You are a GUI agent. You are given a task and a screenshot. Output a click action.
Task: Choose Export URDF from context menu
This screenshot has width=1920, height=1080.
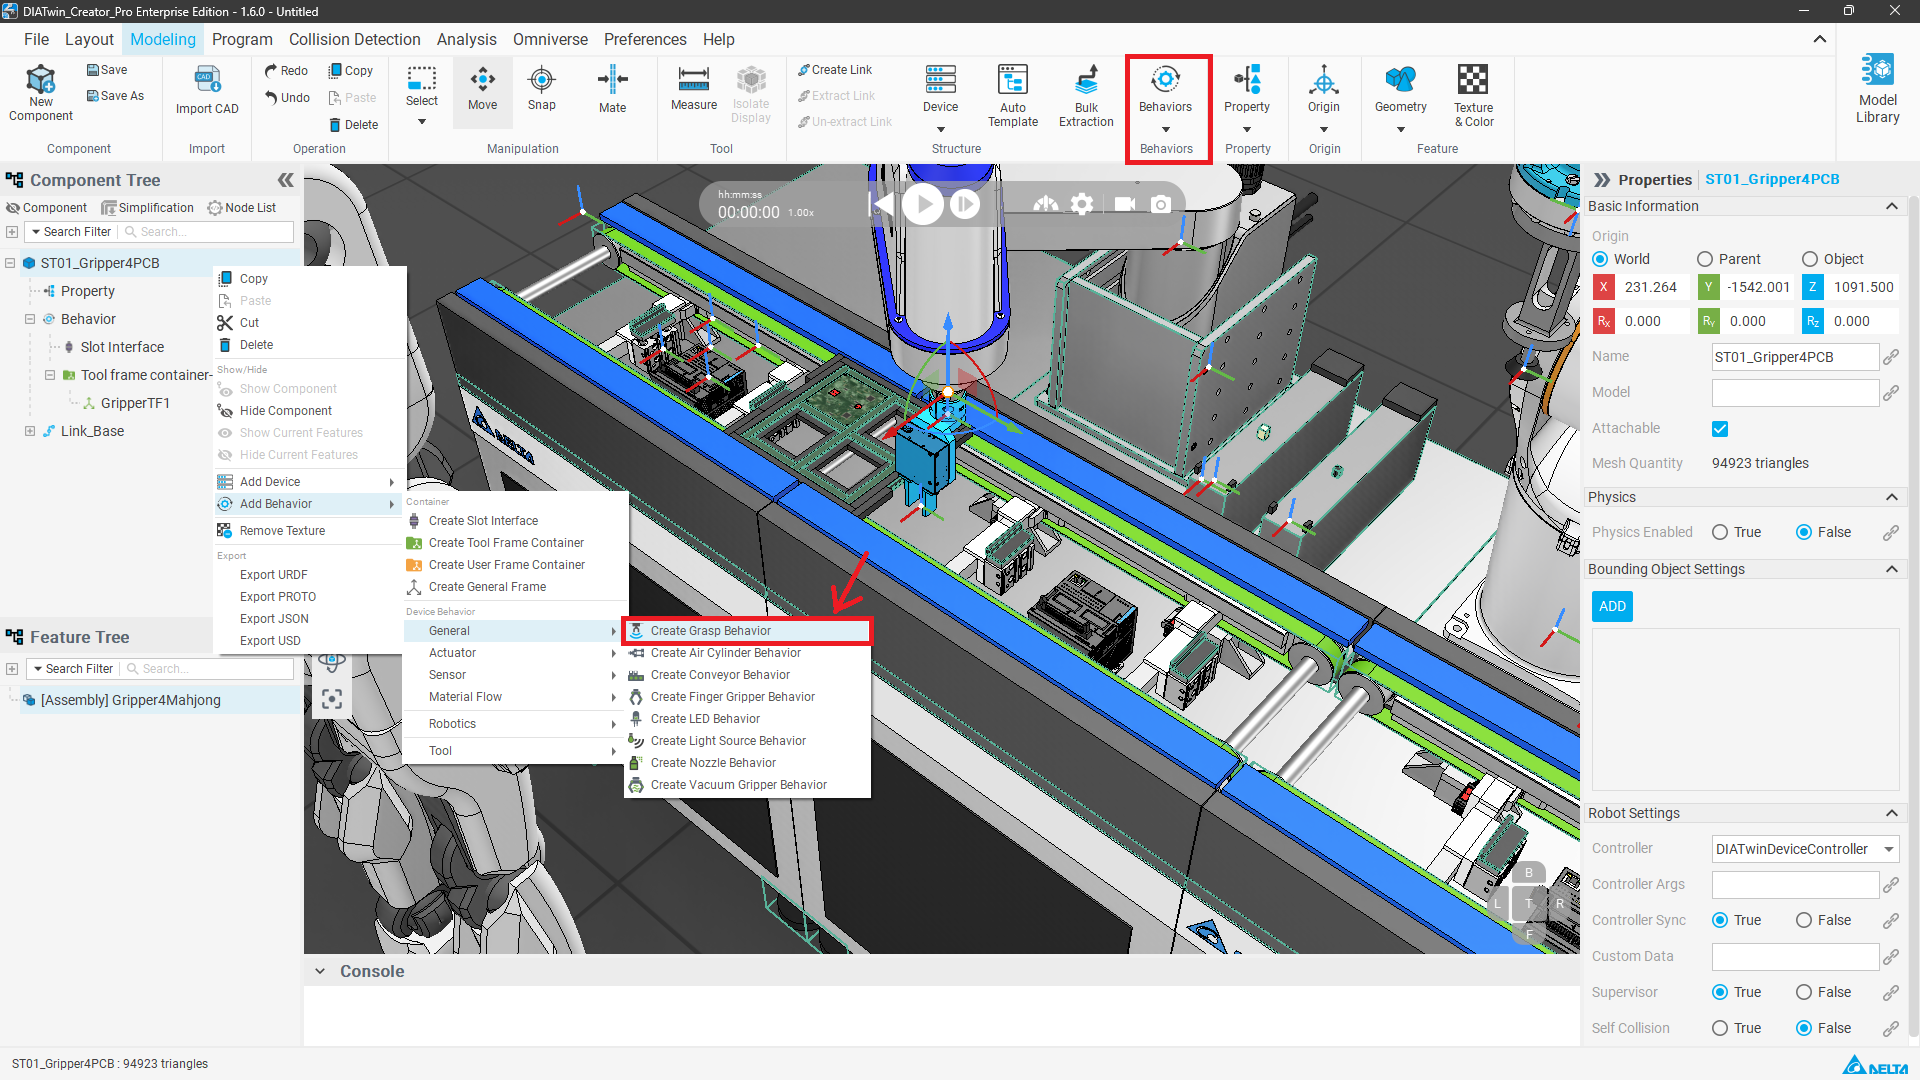[x=274, y=575]
